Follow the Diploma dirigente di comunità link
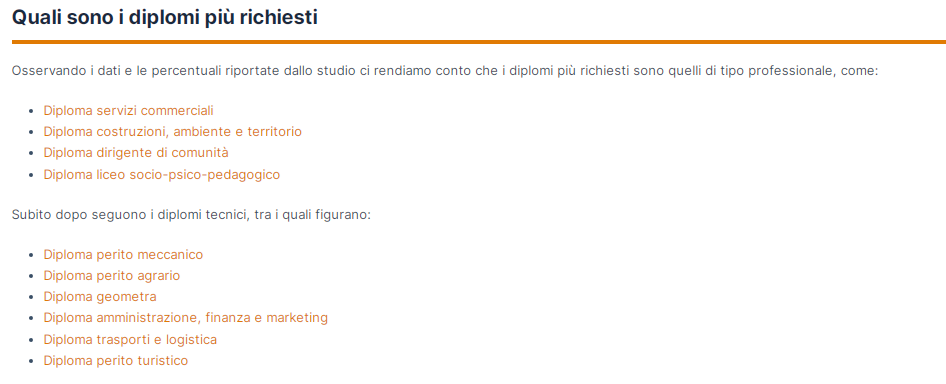This screenshot has width=946, height=384. point(136,153)
